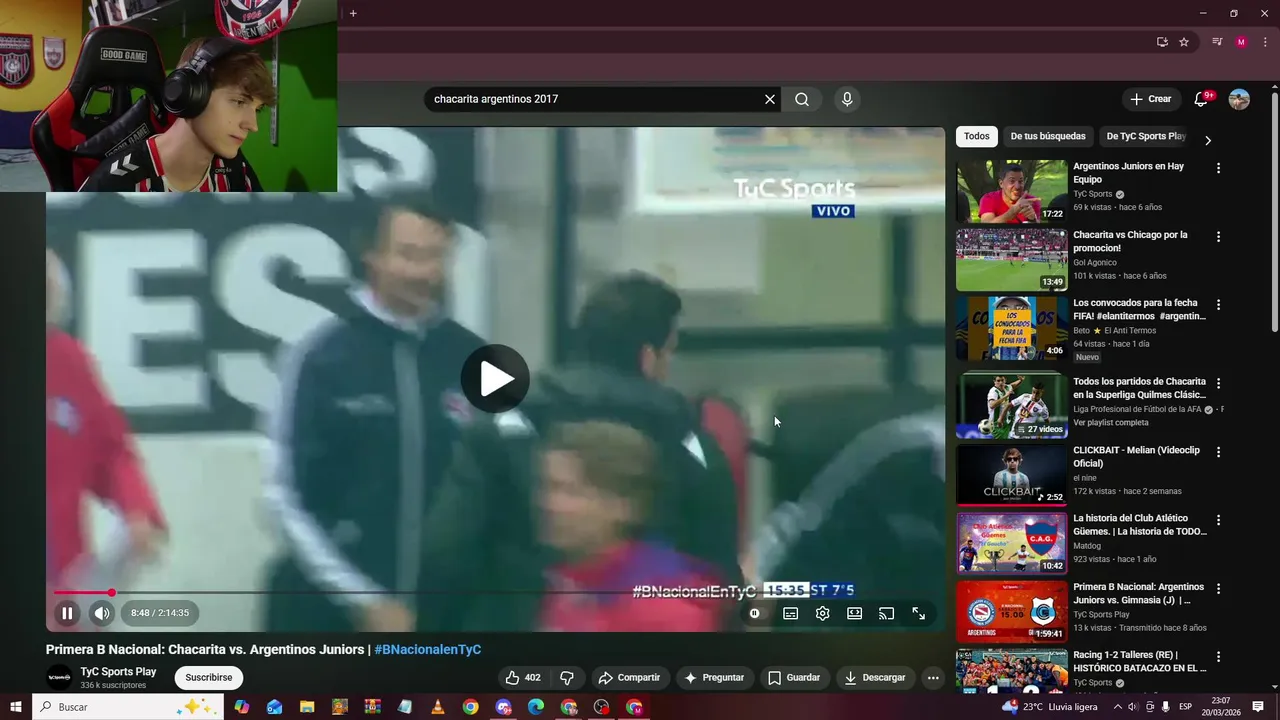Image resolution: width=1280 pixels, height=720 pixels.
Task: Open Chacarita vs Chicago por la promocion thumbnail
Action: 1011,260
